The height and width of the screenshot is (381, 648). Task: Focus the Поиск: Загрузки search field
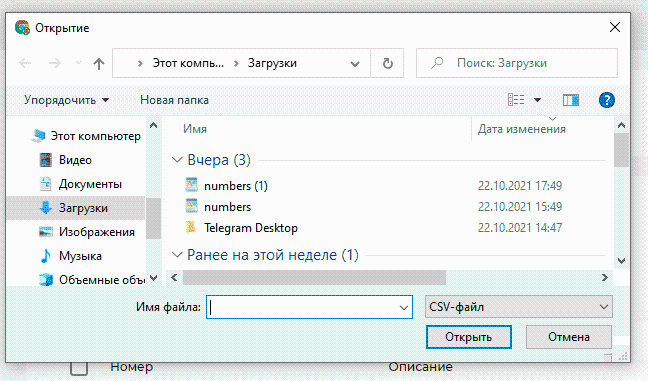tap(517, 63)
